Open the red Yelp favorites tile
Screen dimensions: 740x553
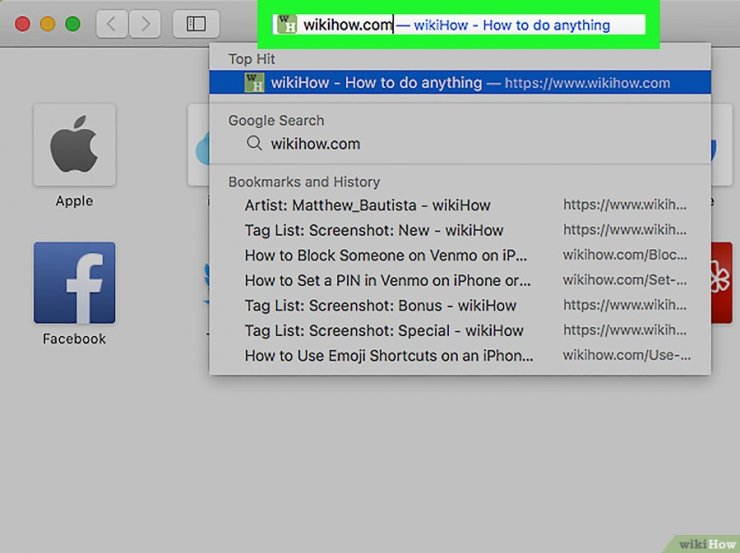point(722,283)
